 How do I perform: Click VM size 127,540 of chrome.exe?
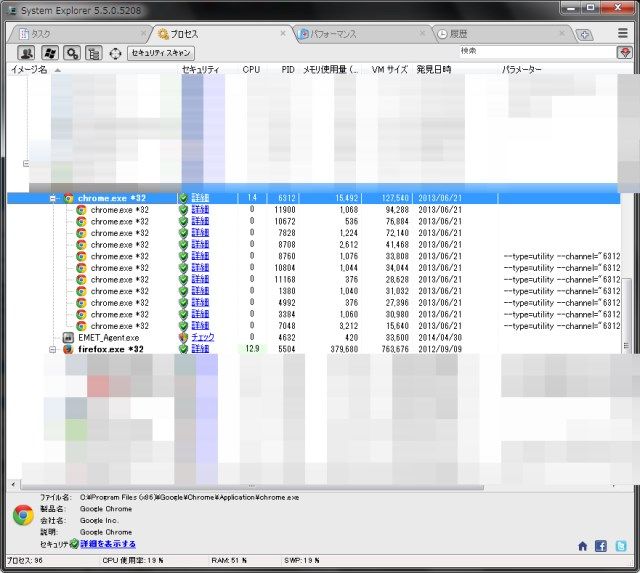pos(395,198)
